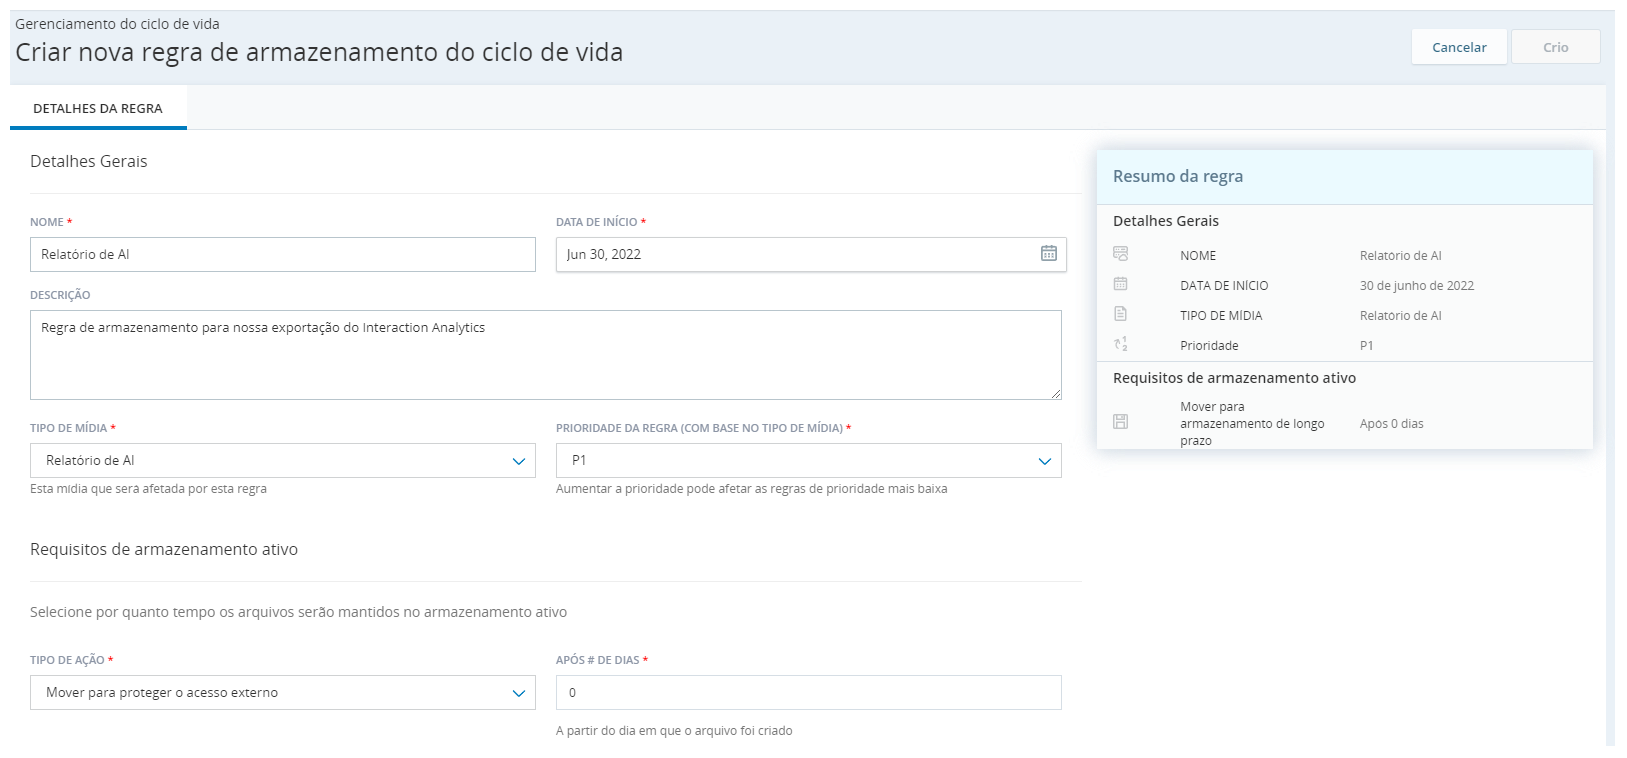Click 'Mover para armazenamento de longo prazo' text
Image resolution: width=1627 pixels, height=758 pixels.
coord(1252,423)
